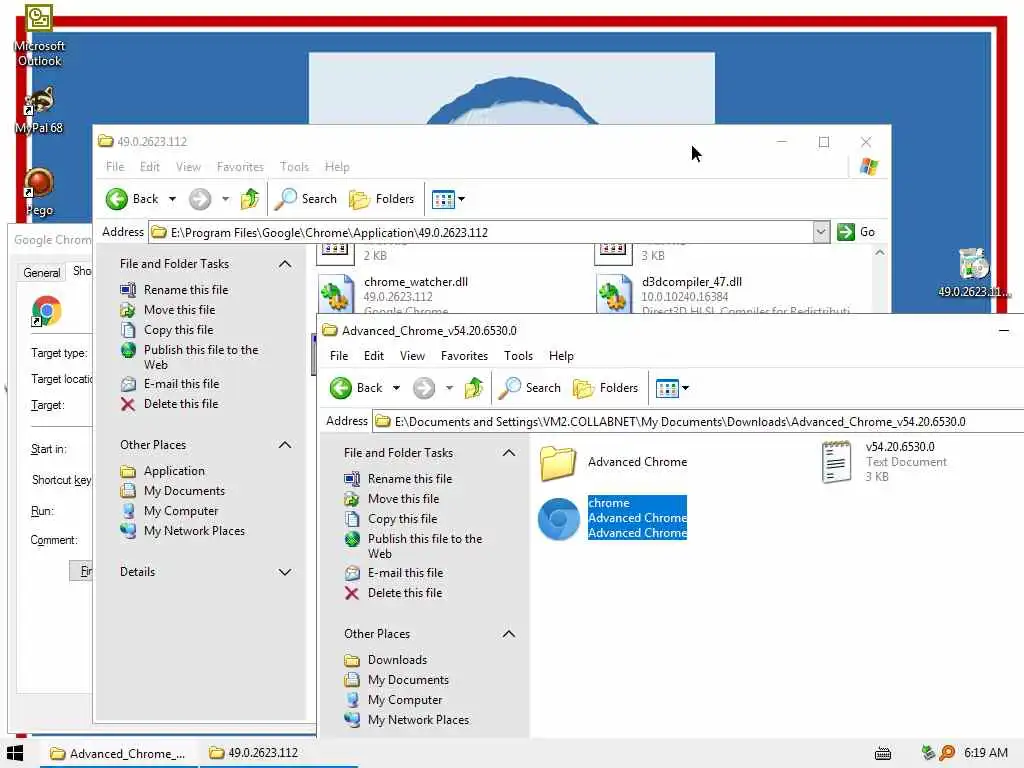Open View menu in Advanced_Chrome window

tap(412, 356)
